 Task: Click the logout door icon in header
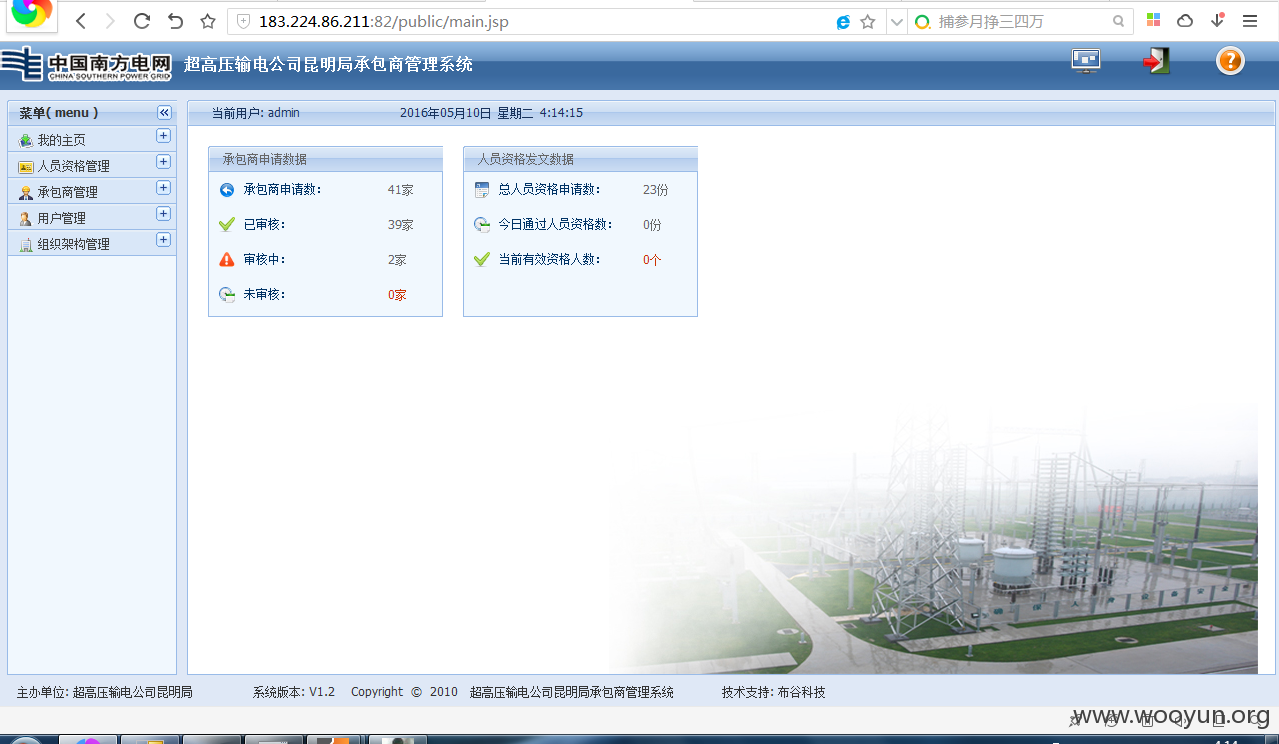pos(1157,61)
